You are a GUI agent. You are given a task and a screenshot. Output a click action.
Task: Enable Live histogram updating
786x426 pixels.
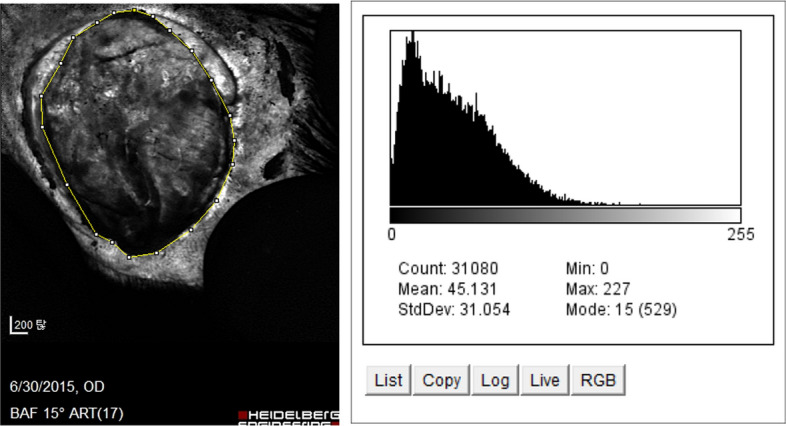[545, 380]
